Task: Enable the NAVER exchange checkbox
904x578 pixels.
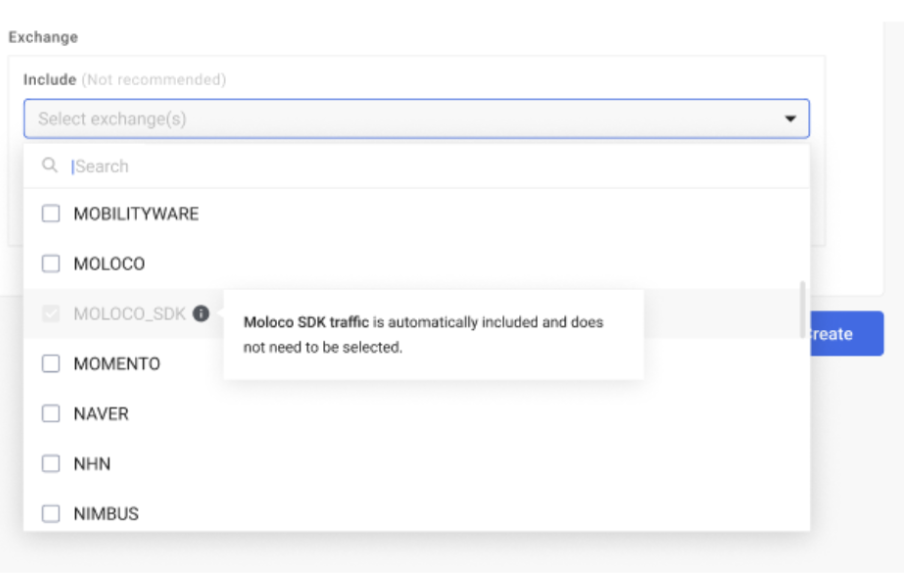Action: tap(51, 414)
